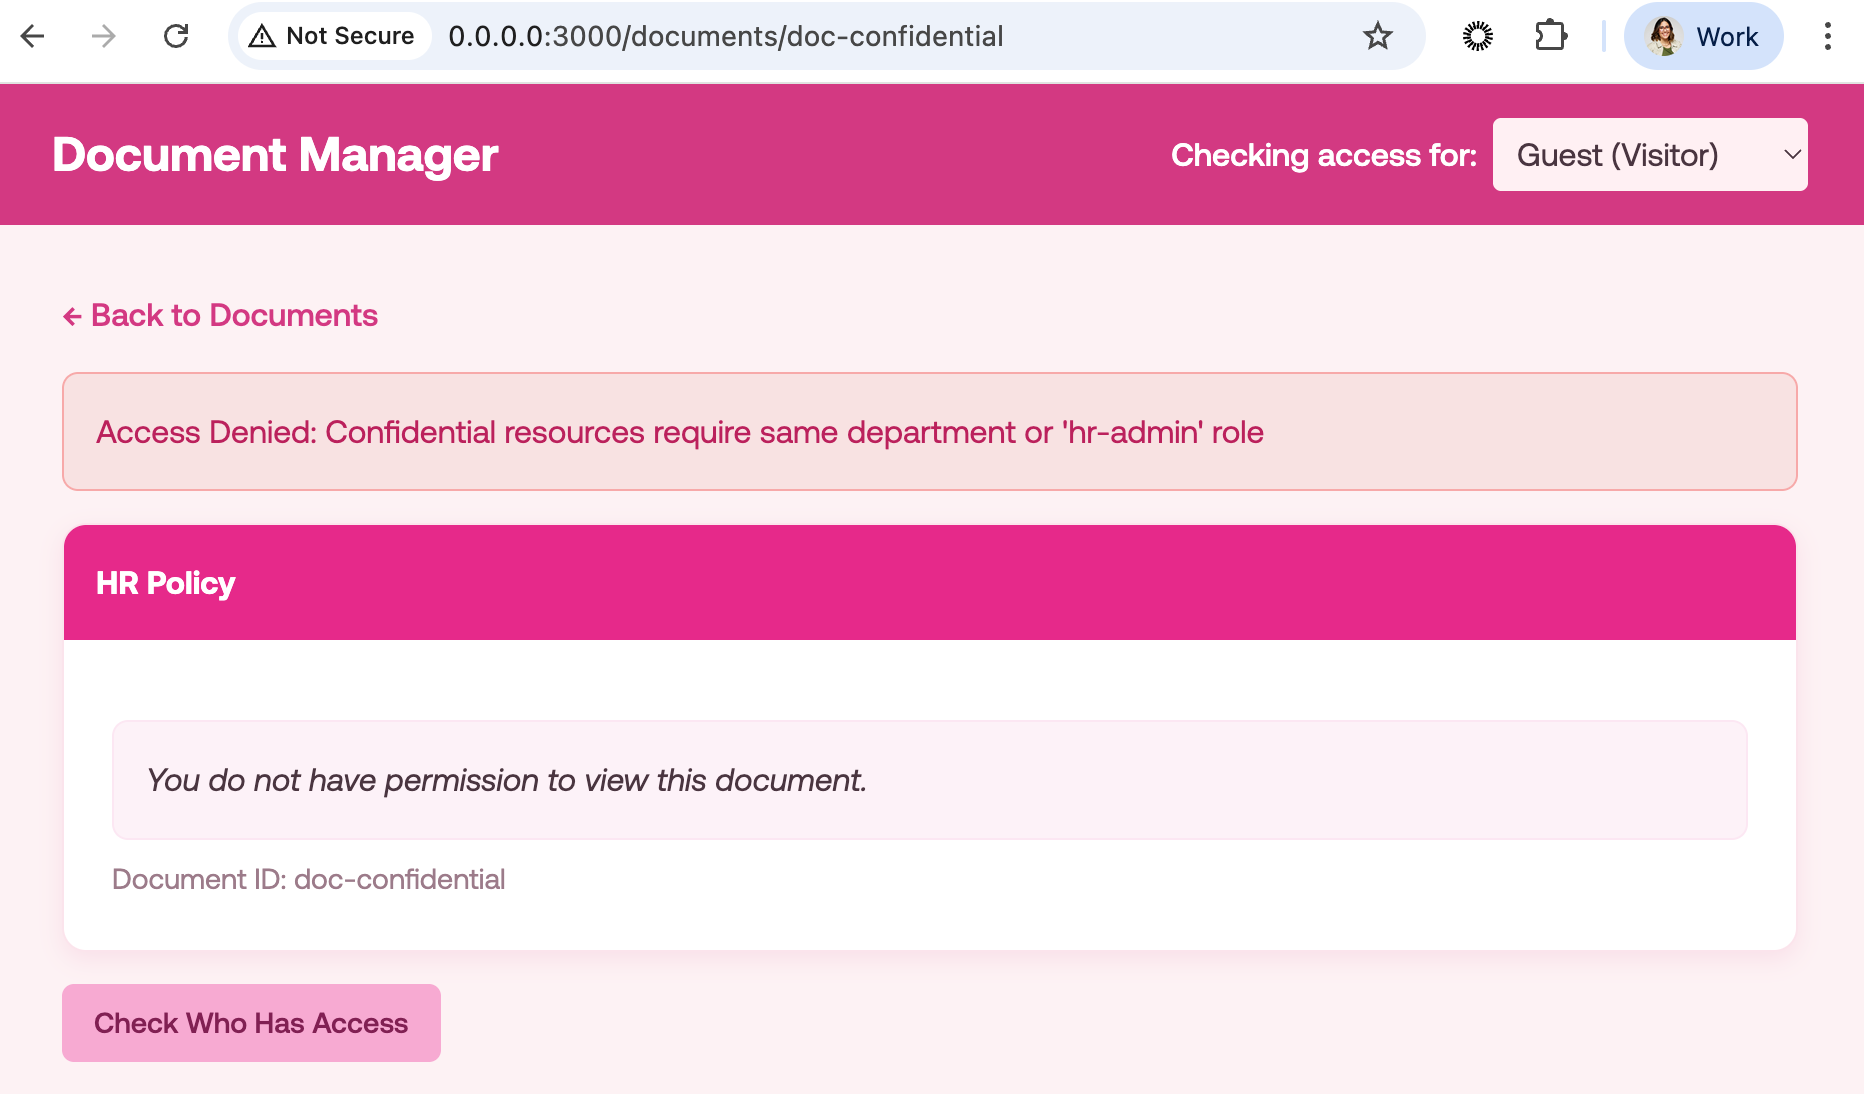1864x1094 pixels.
Task: Reload the current page
Action: [176, 36]
